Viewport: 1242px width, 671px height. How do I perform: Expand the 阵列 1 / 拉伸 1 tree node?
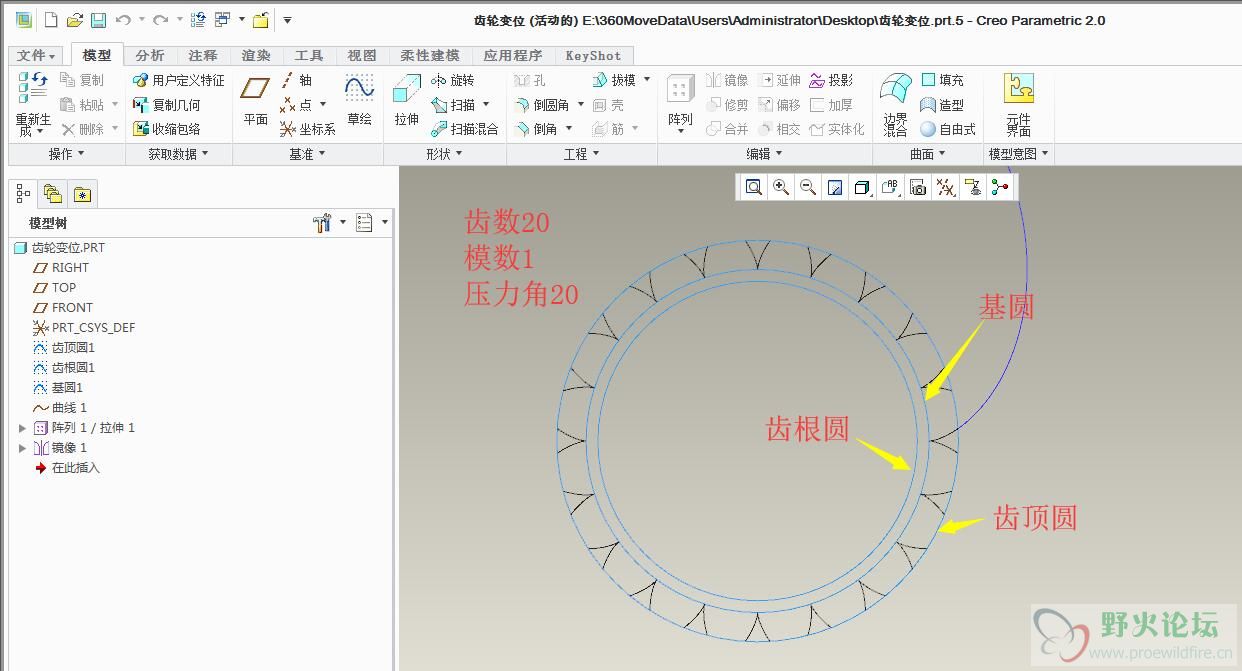pos(23,428)
